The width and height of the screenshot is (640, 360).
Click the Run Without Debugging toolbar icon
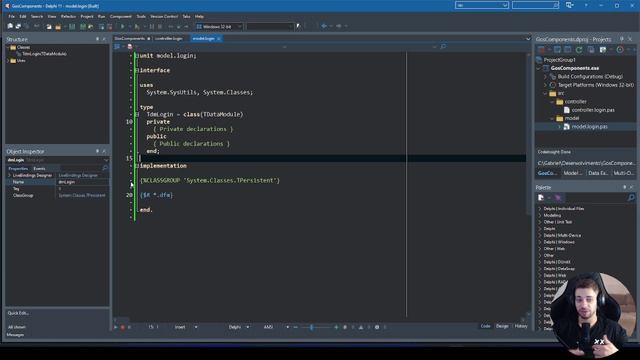coord(137,27)
